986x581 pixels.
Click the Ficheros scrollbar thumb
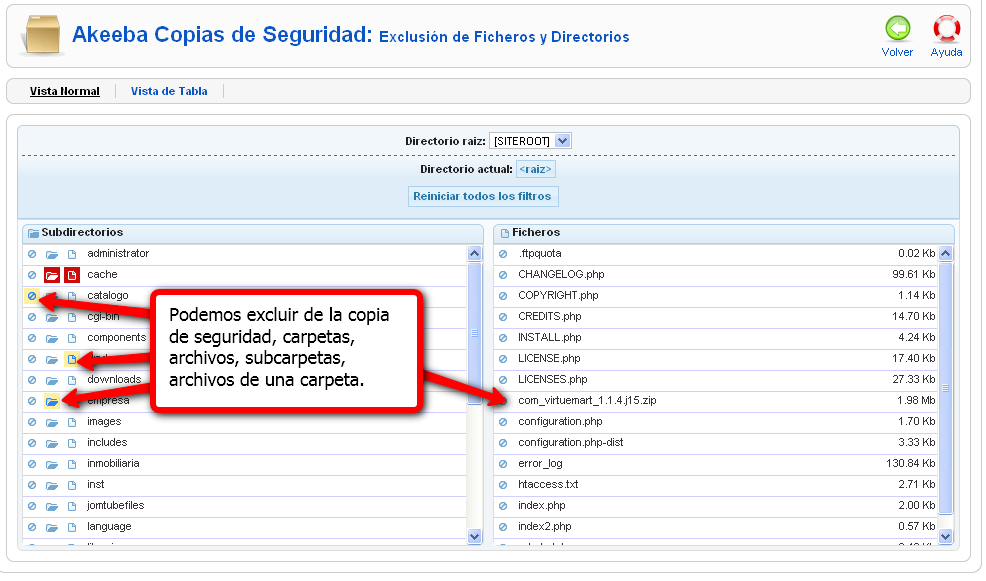click(x=947, y=389)
